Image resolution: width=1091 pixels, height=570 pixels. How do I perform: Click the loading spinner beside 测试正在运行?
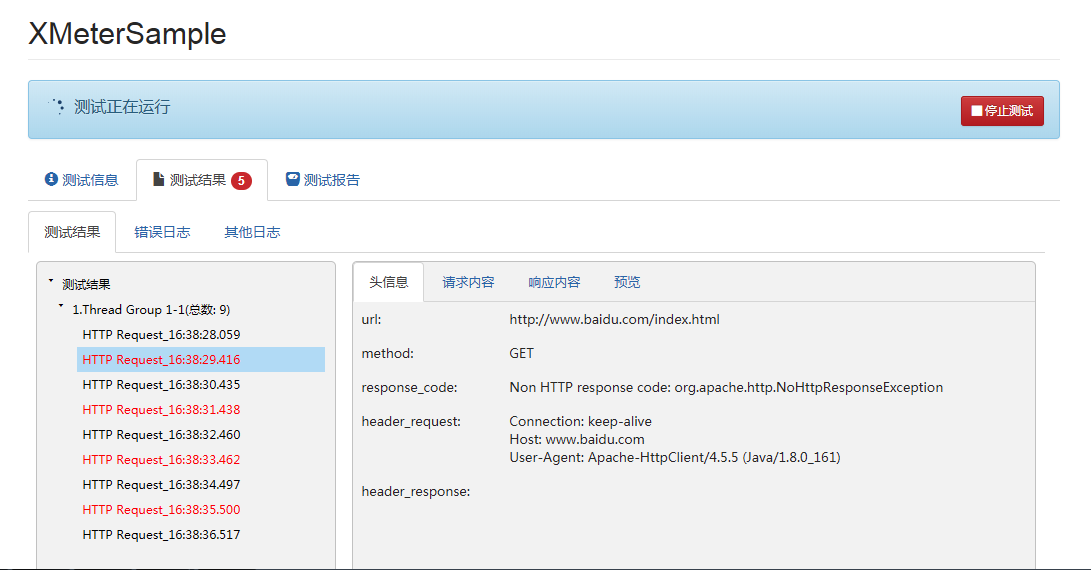pos(57,106)
